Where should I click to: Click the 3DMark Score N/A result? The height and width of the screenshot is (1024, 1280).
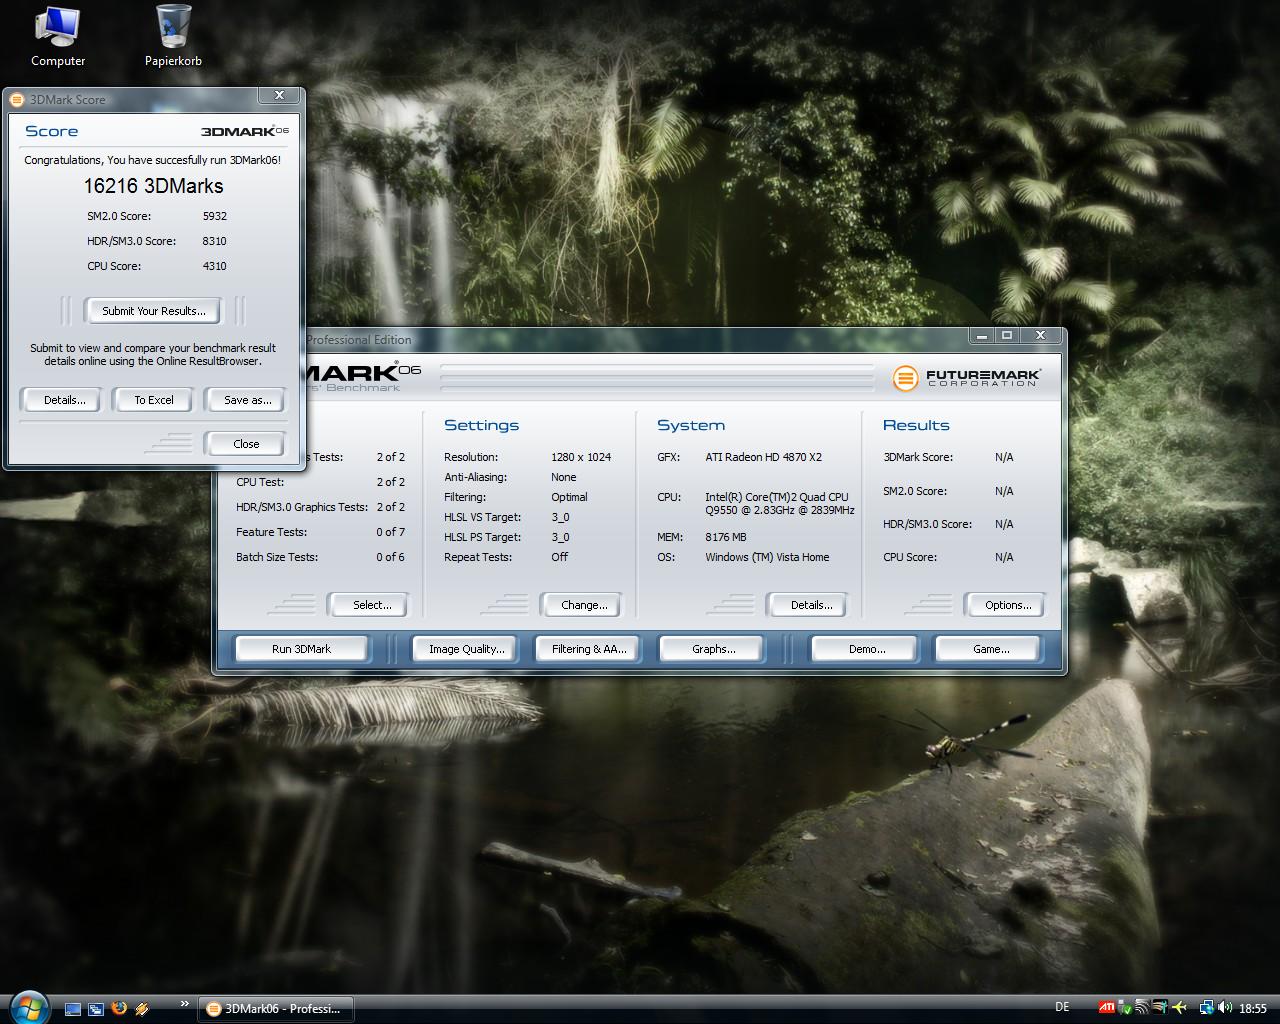1004,457
